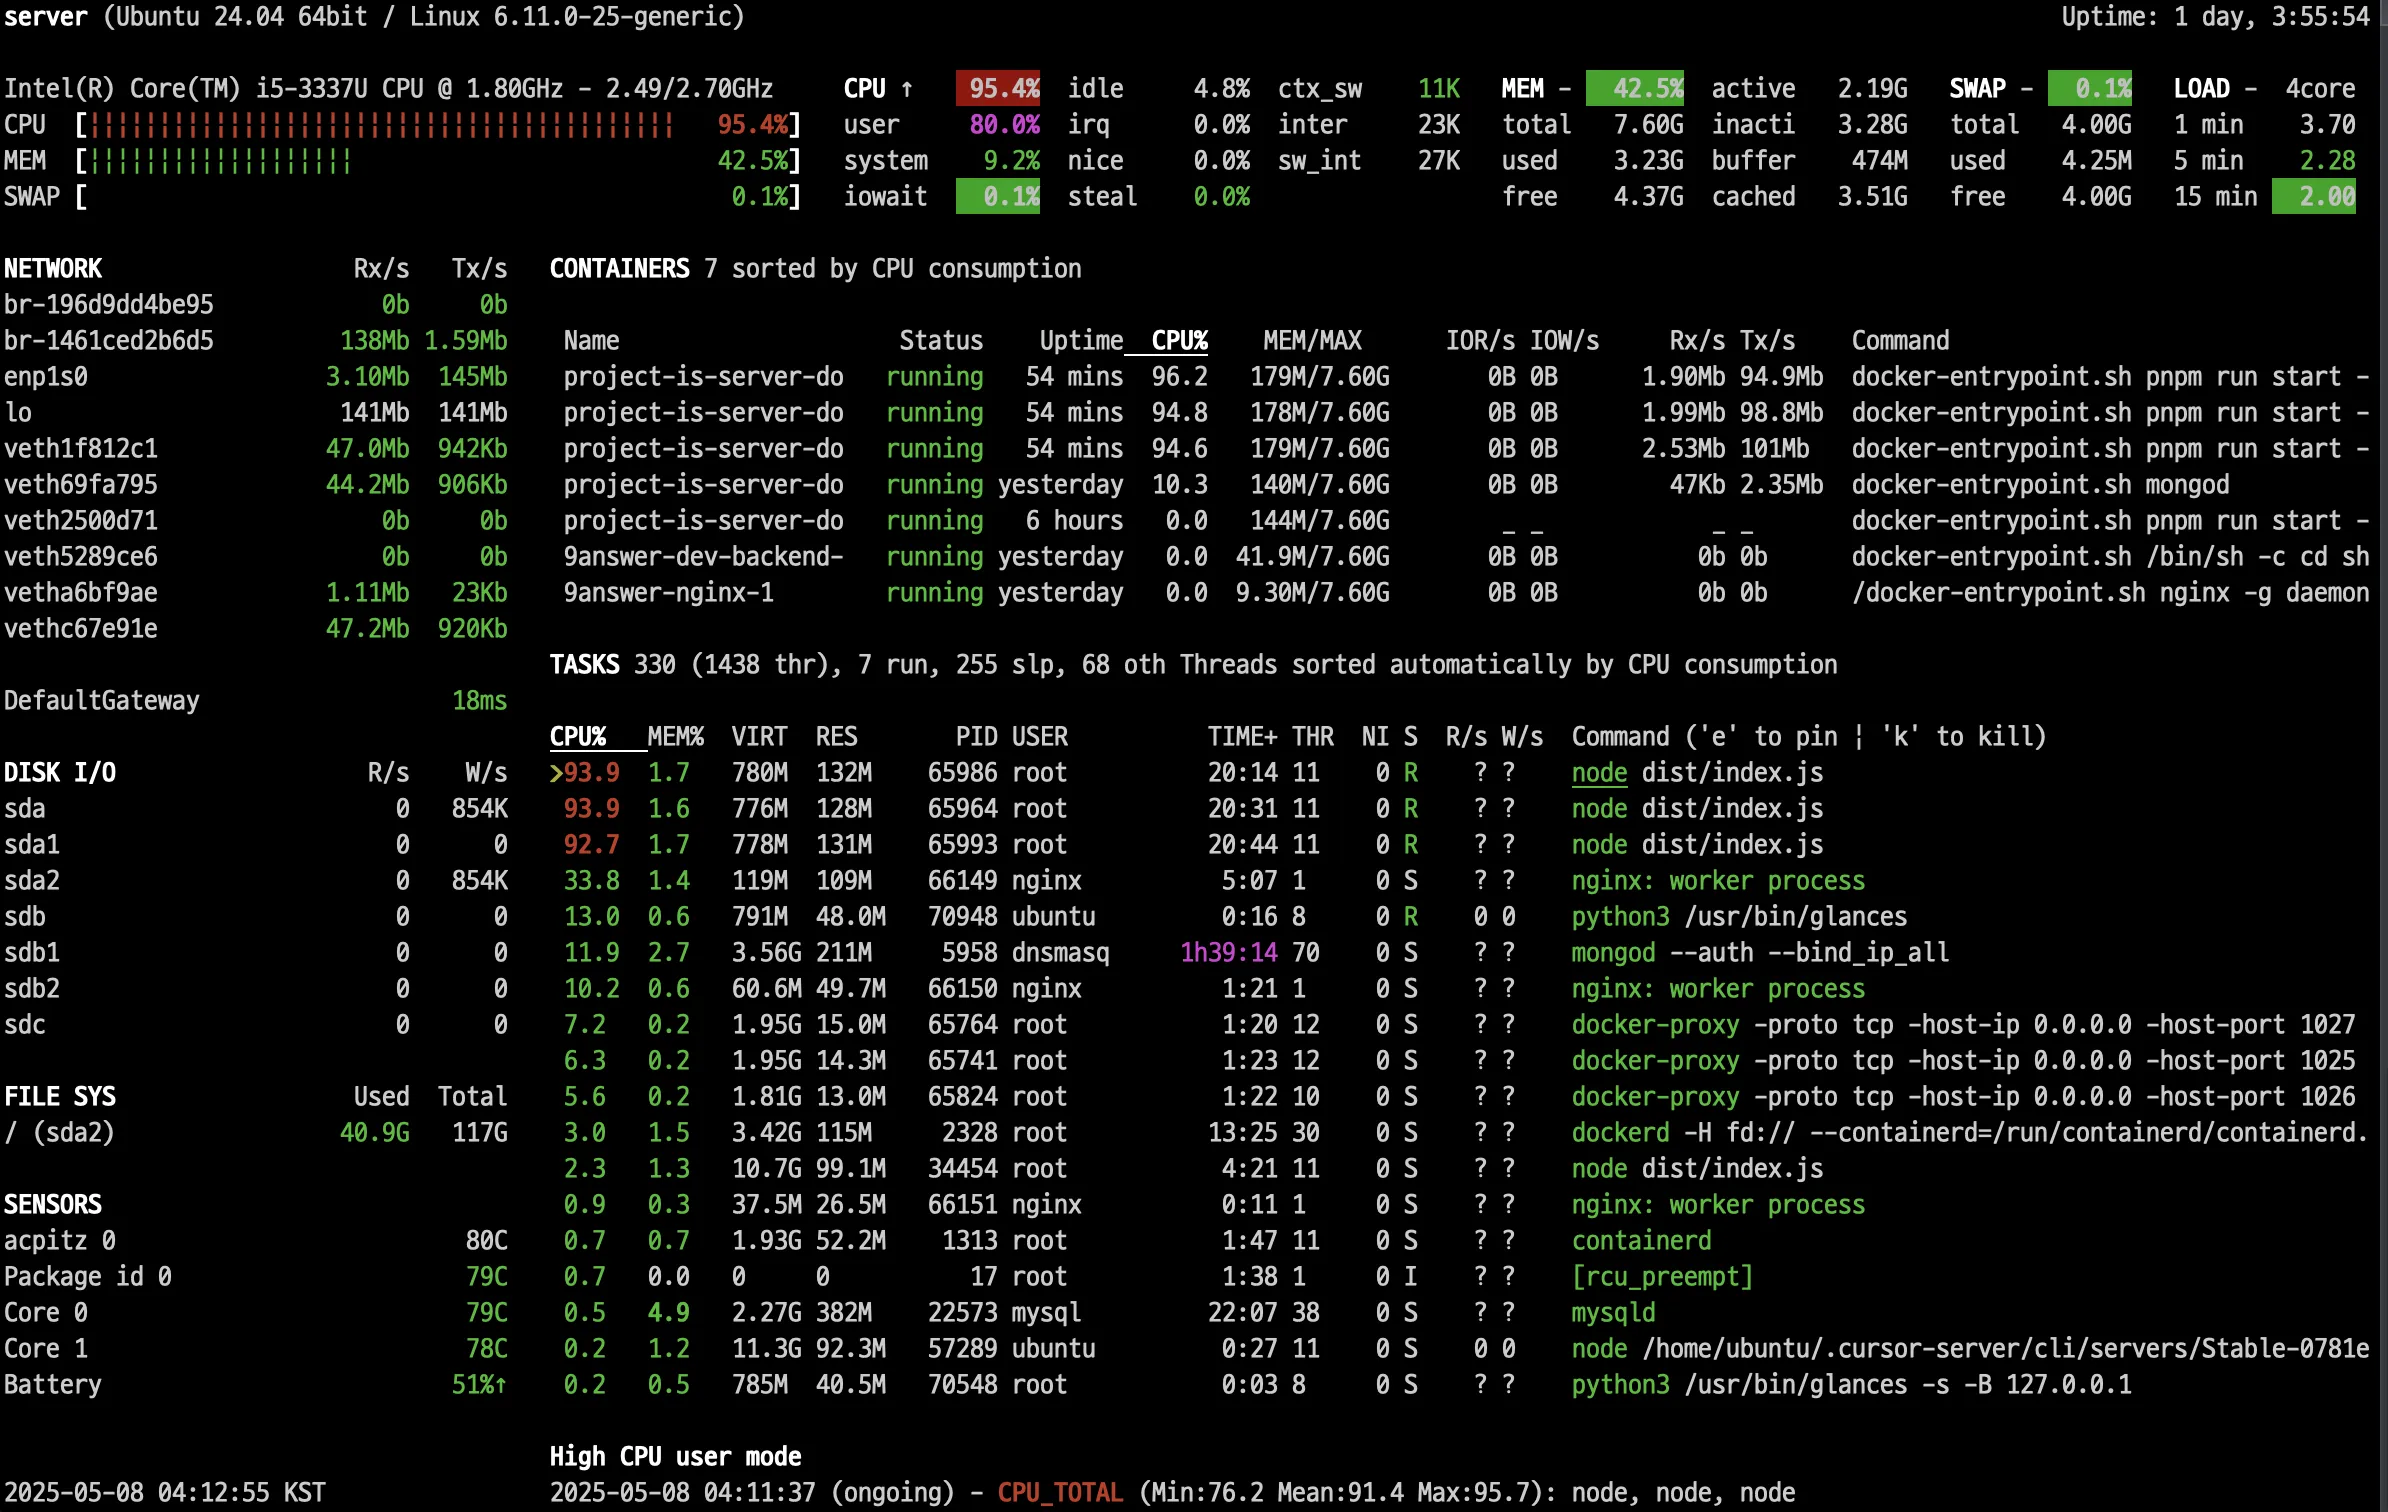
Task: Click the CPU trend up arrow
Action: click(x=907, y=89)
